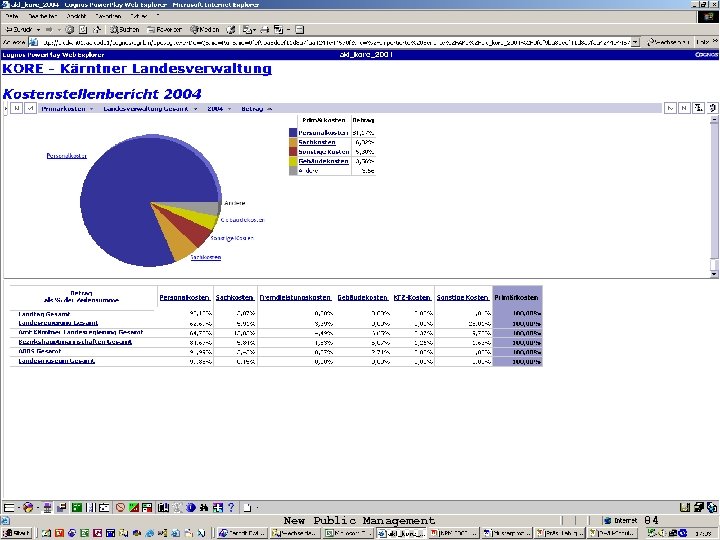
Task: Click the Sonstige Kosten column header
Action: 462,298
